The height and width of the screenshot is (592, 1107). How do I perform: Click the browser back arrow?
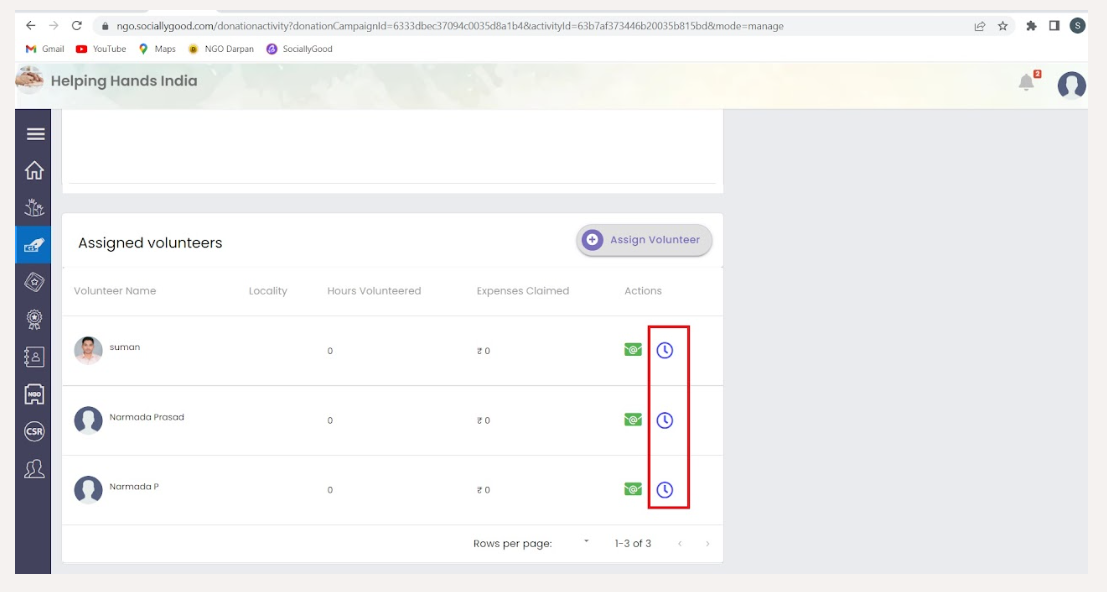click(30, 25)
